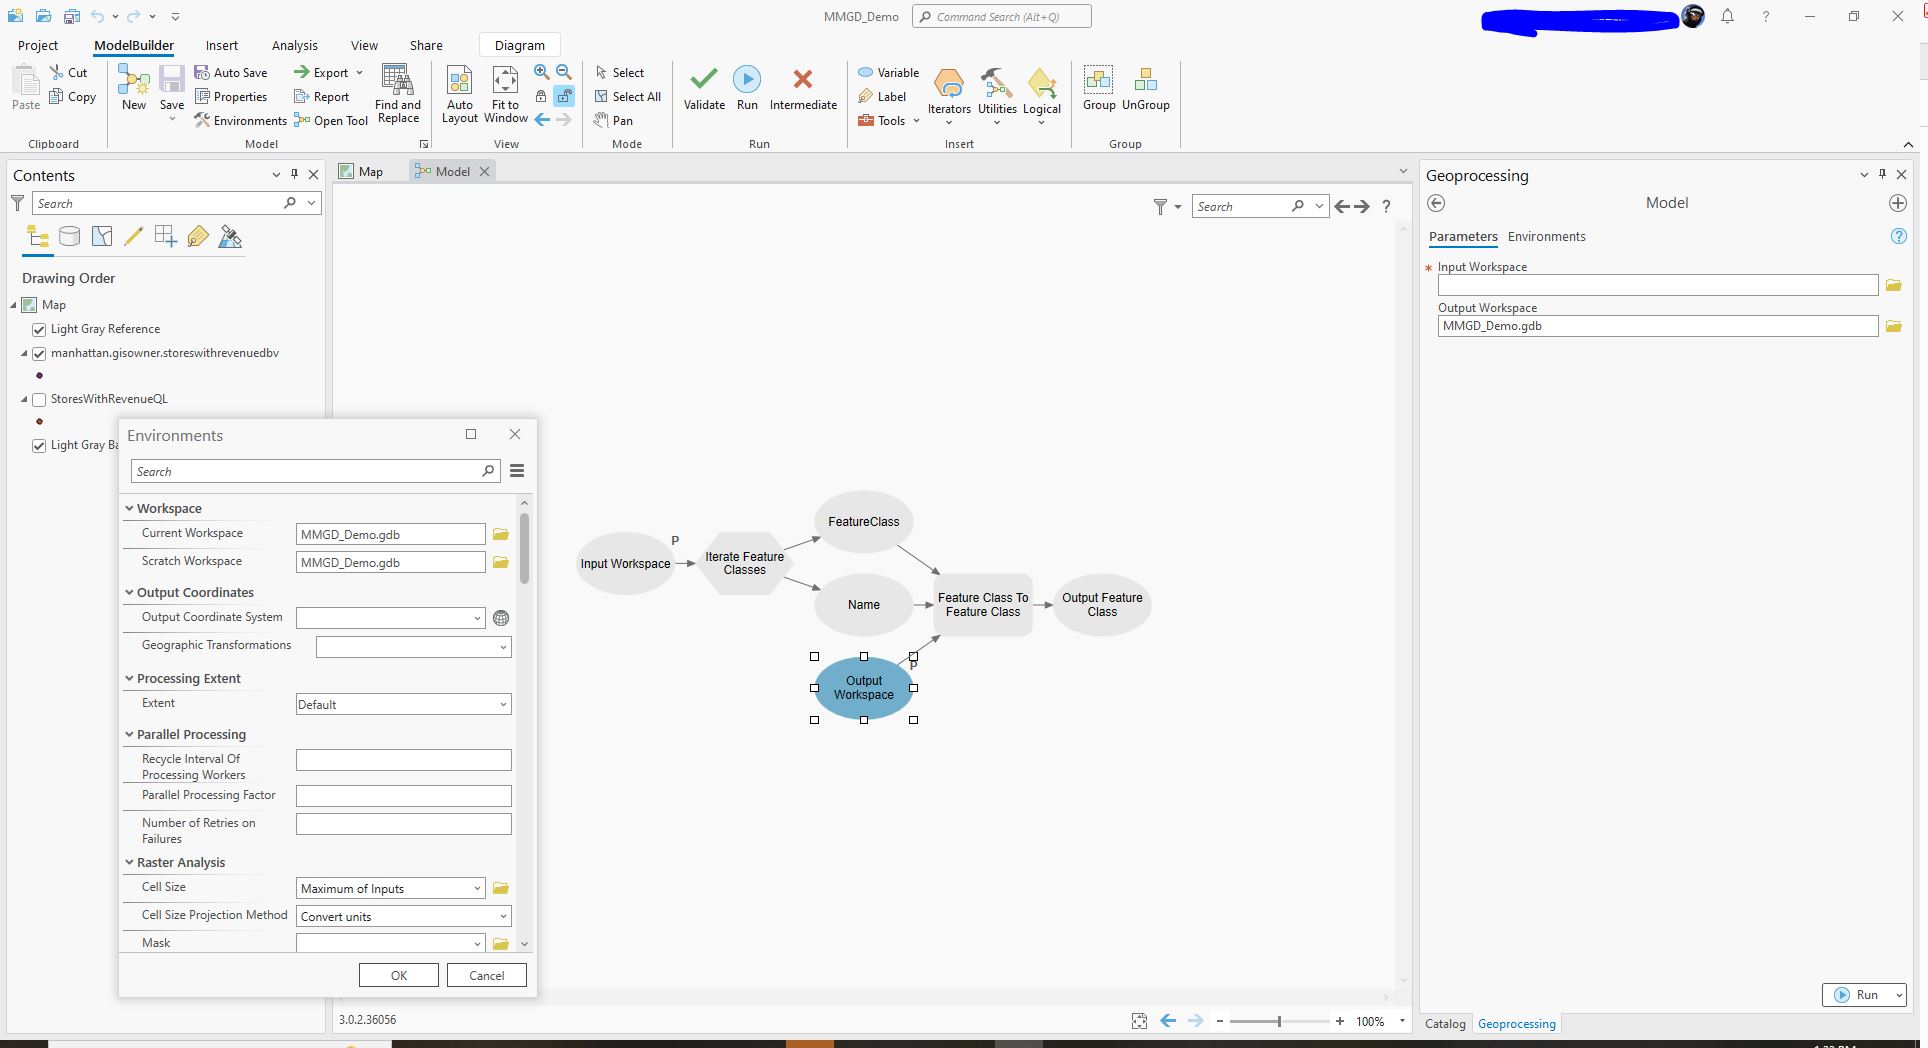Image resolution: width=1928 pixels, height=1048 pixels.
Task: Click the List By Editing pencil icon
Action: [133, 237]
